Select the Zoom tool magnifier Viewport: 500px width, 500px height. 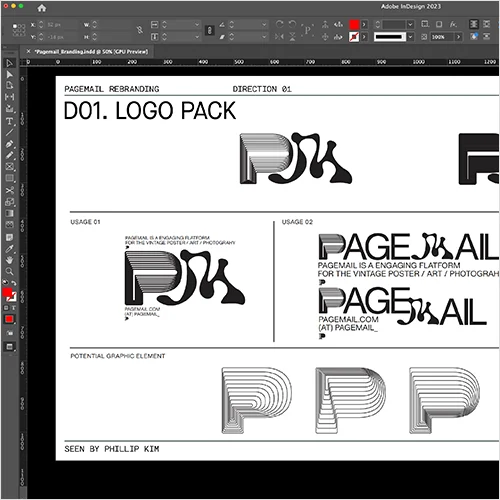[9, 271]
